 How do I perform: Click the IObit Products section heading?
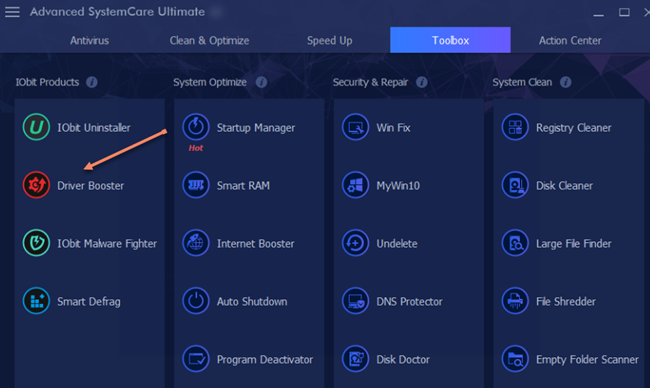[x=47, y=82]
